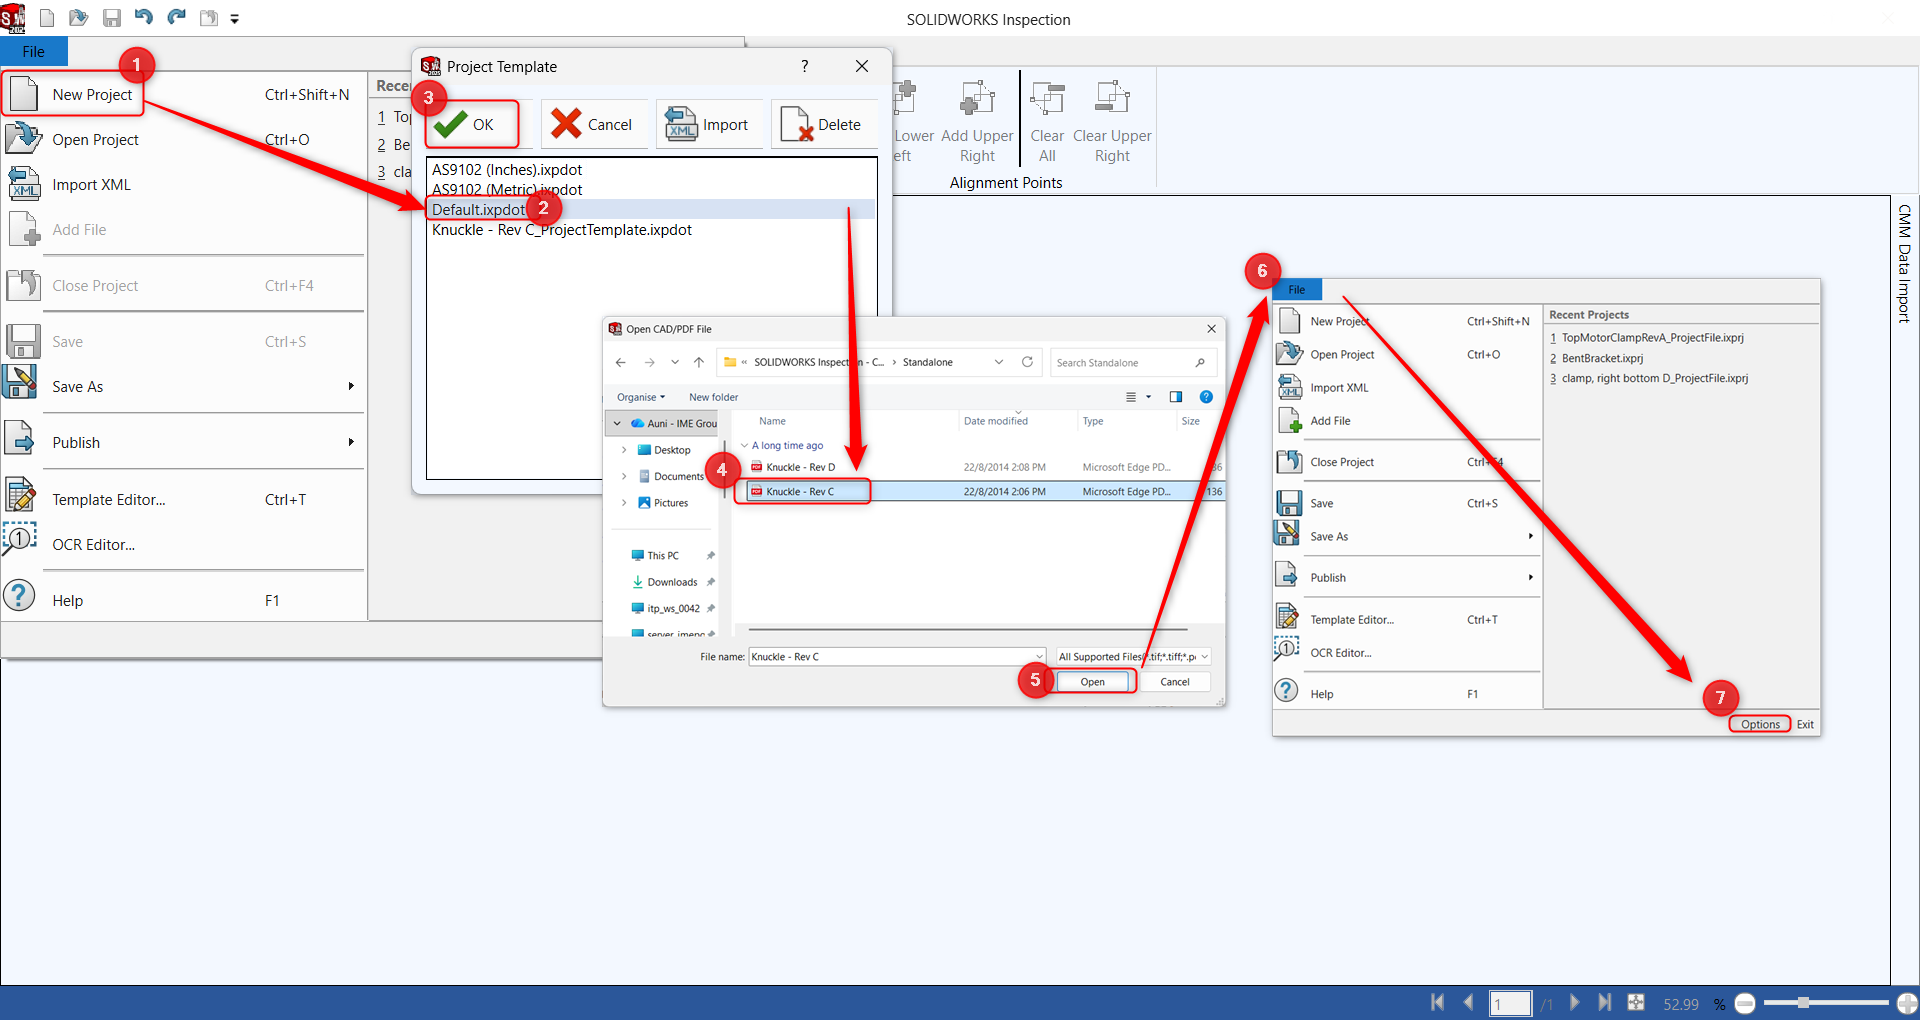
Task: Click back arrow in Open CAD/PDF File dialog
Action: click(621, 362)
